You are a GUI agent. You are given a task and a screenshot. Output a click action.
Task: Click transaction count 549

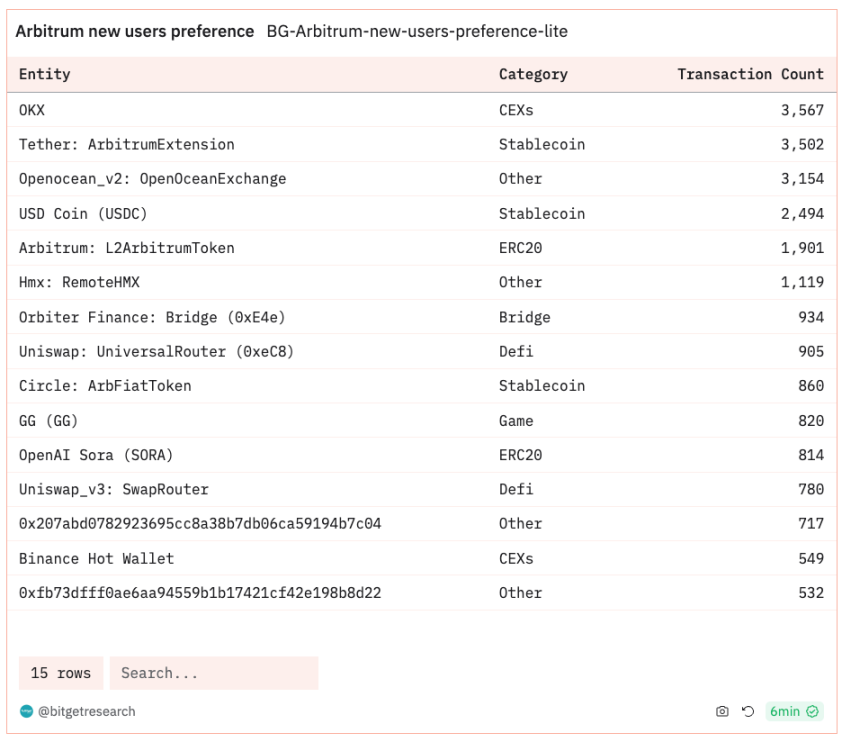[811, 559]
